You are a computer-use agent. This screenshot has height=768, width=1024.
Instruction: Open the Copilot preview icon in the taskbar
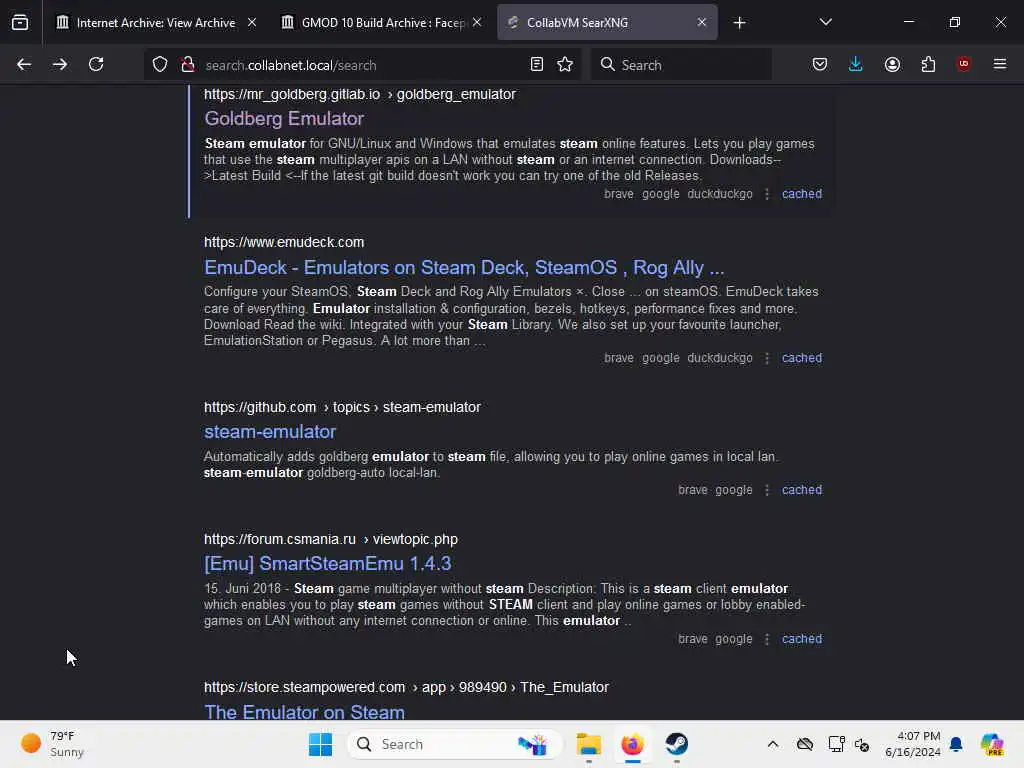coord(992,744)
